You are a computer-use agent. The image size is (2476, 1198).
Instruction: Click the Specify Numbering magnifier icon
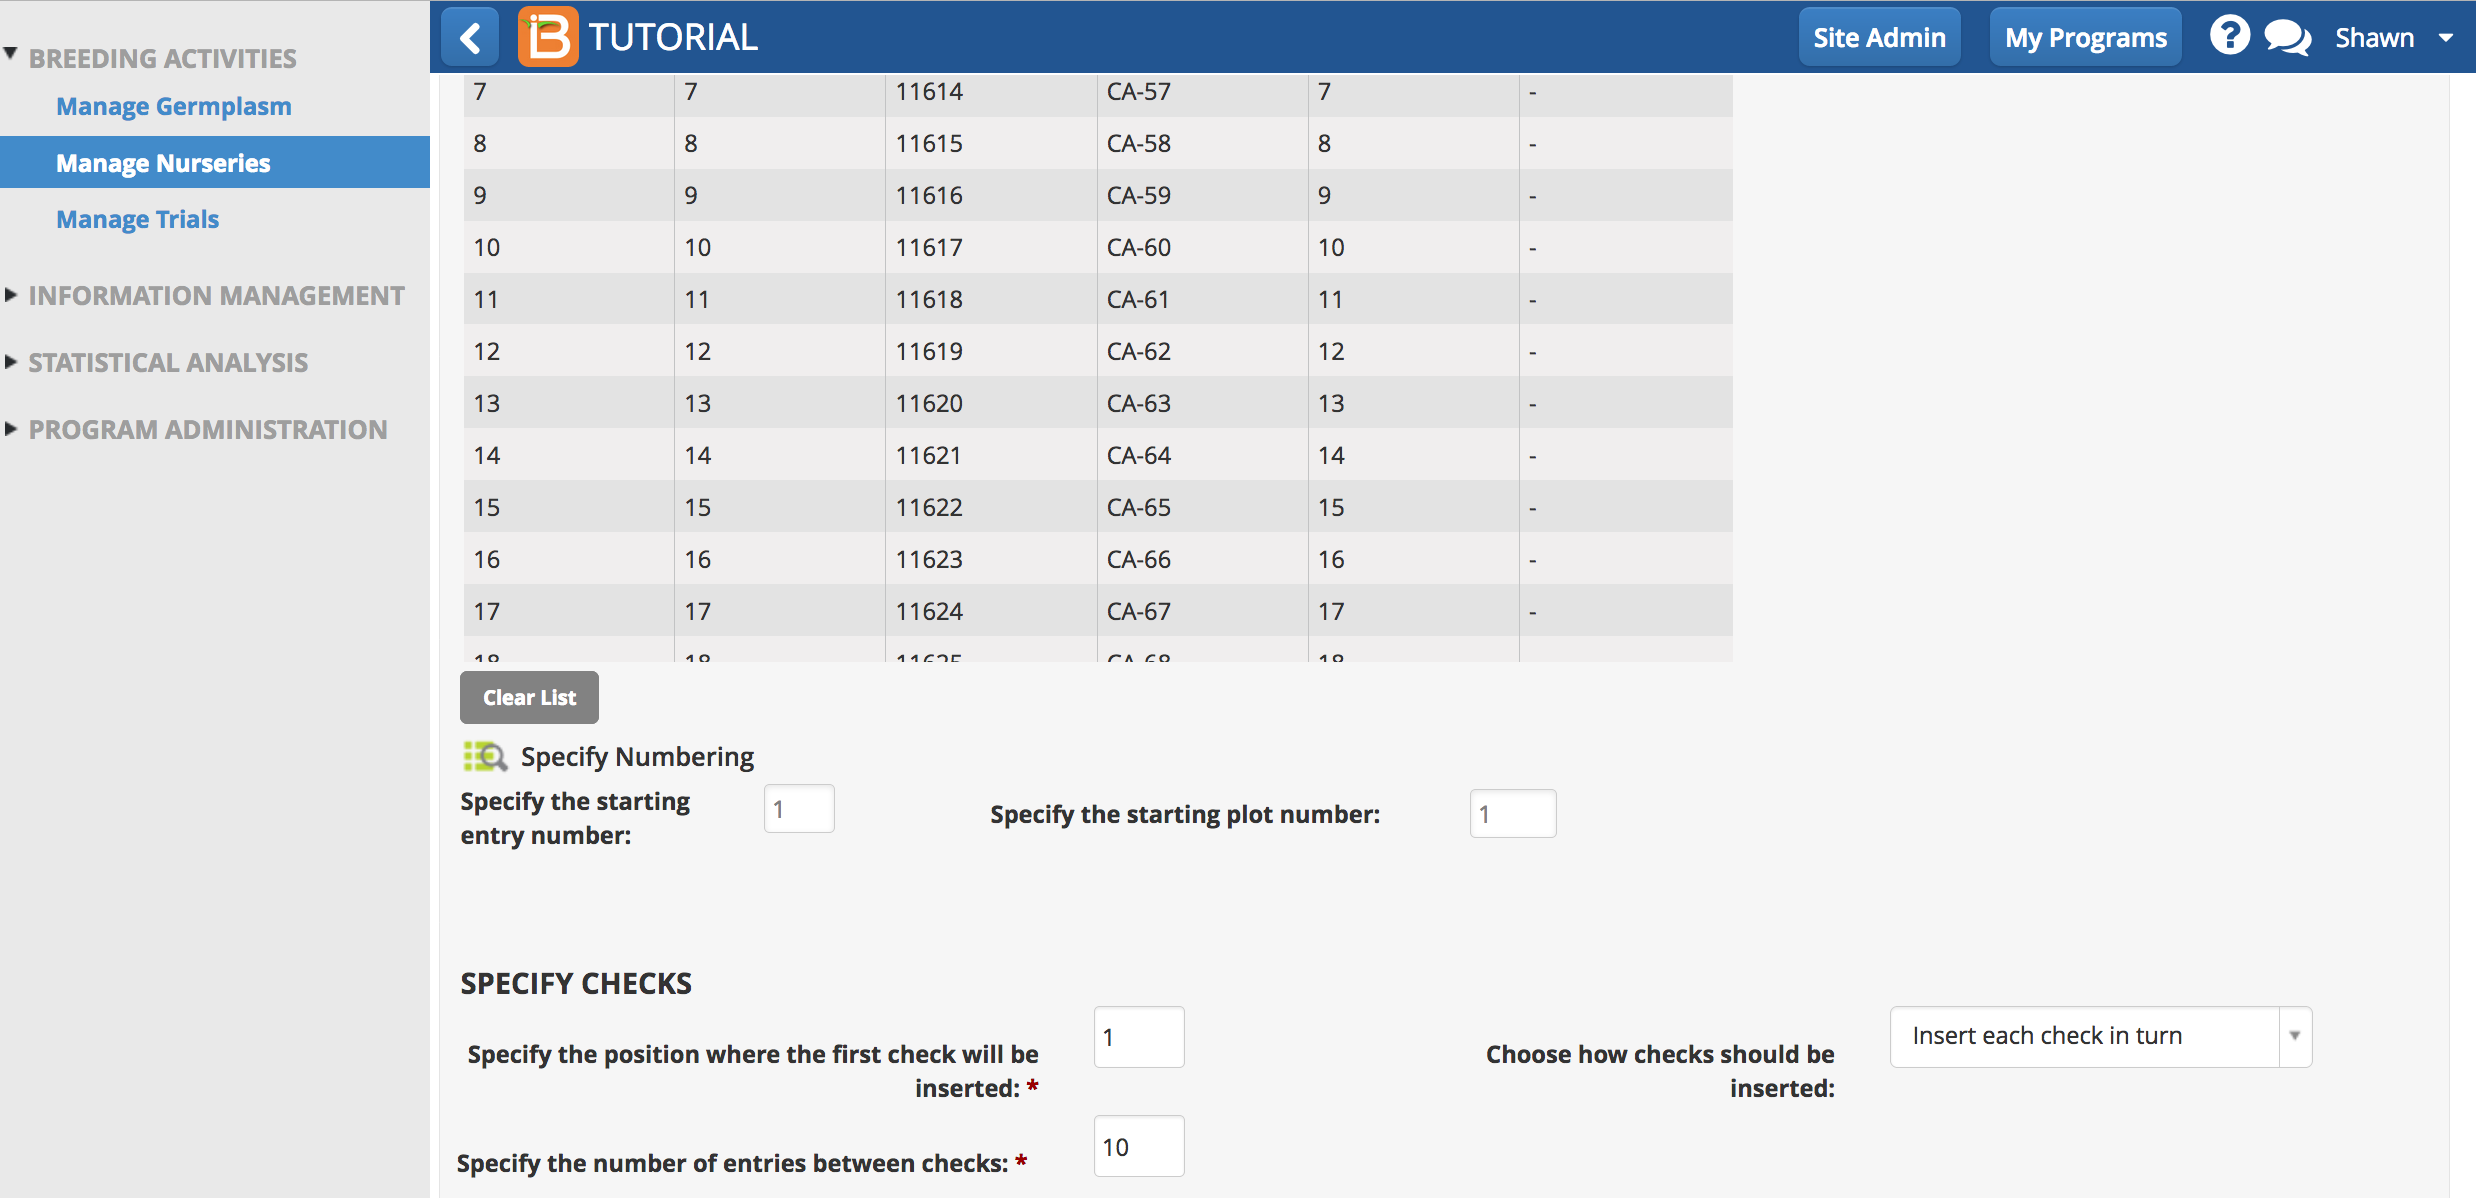coord(485,756)
